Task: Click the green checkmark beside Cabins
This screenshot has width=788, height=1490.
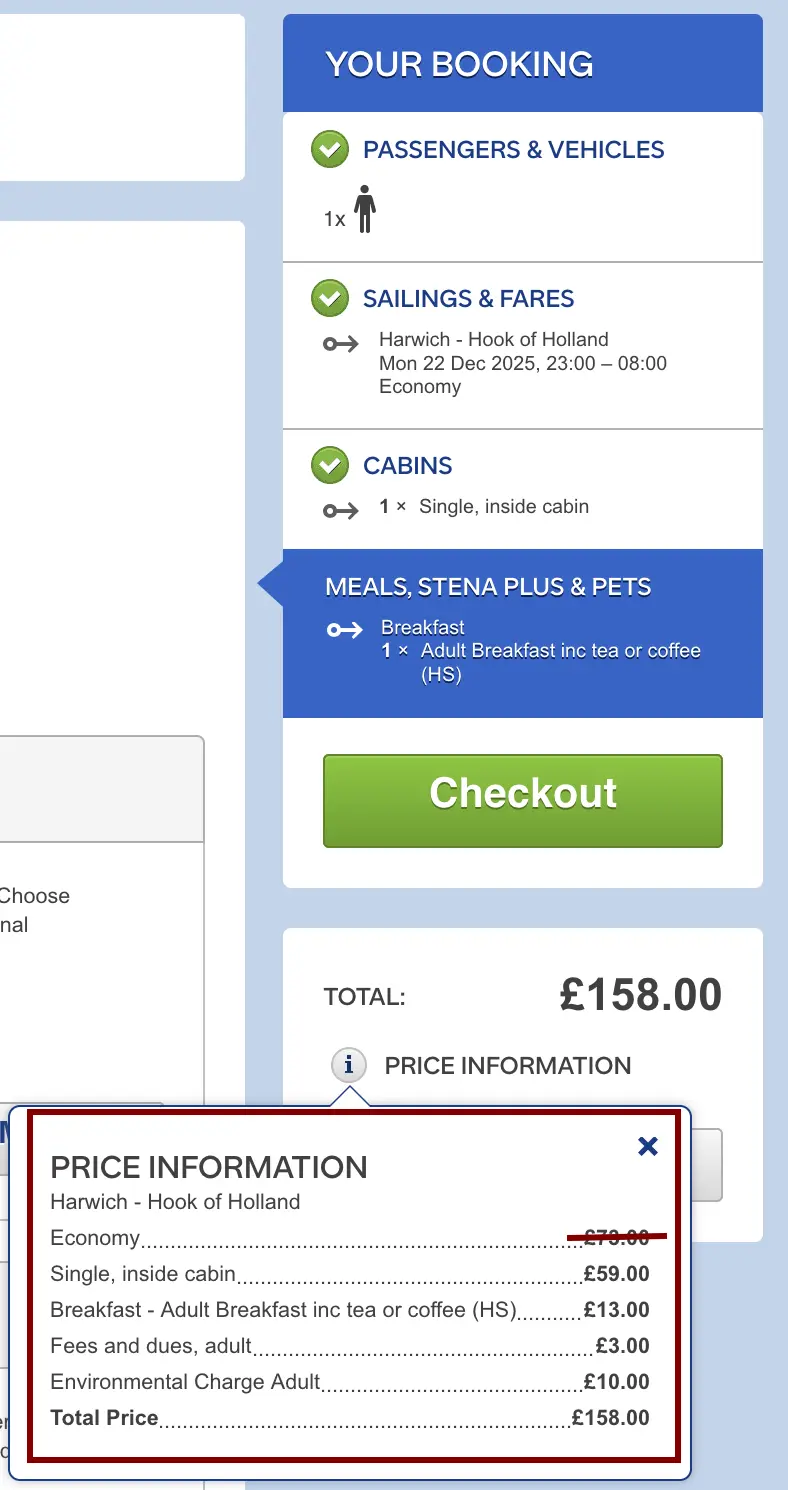Action: 329,465
